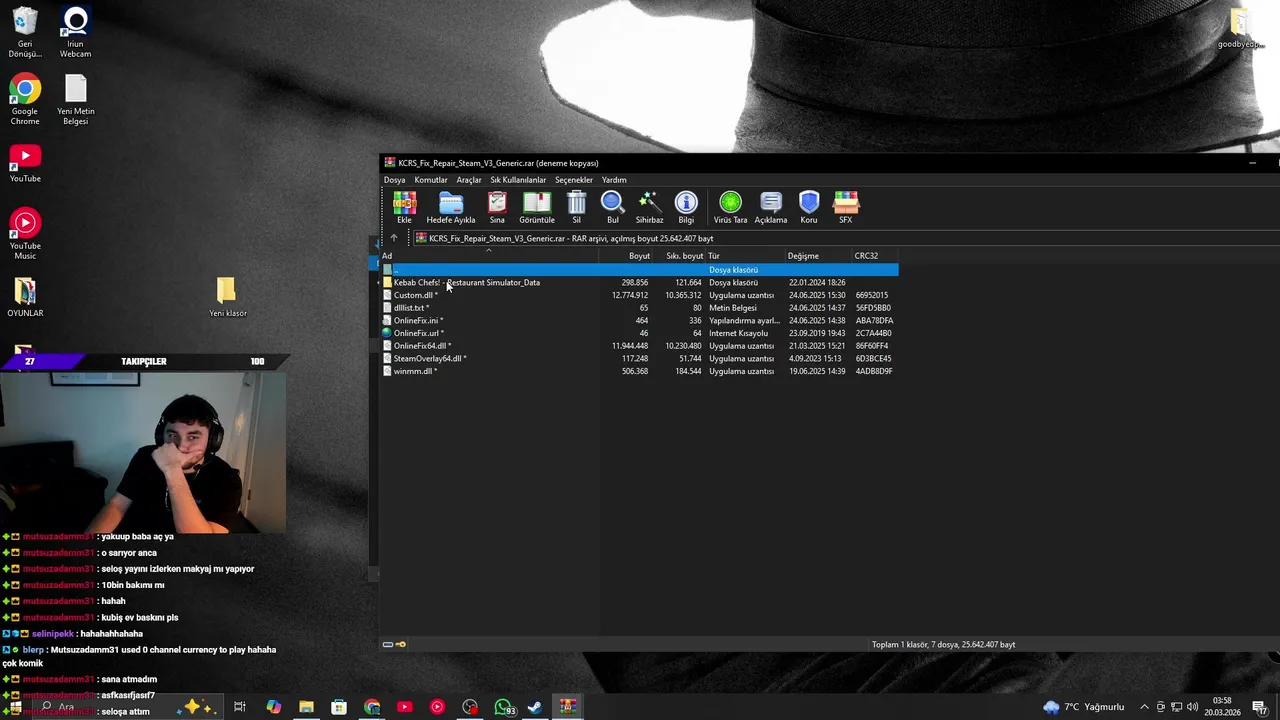Click the Virüs Tara scan icon
Screen dimensions: 1280x720
(730, 207)
